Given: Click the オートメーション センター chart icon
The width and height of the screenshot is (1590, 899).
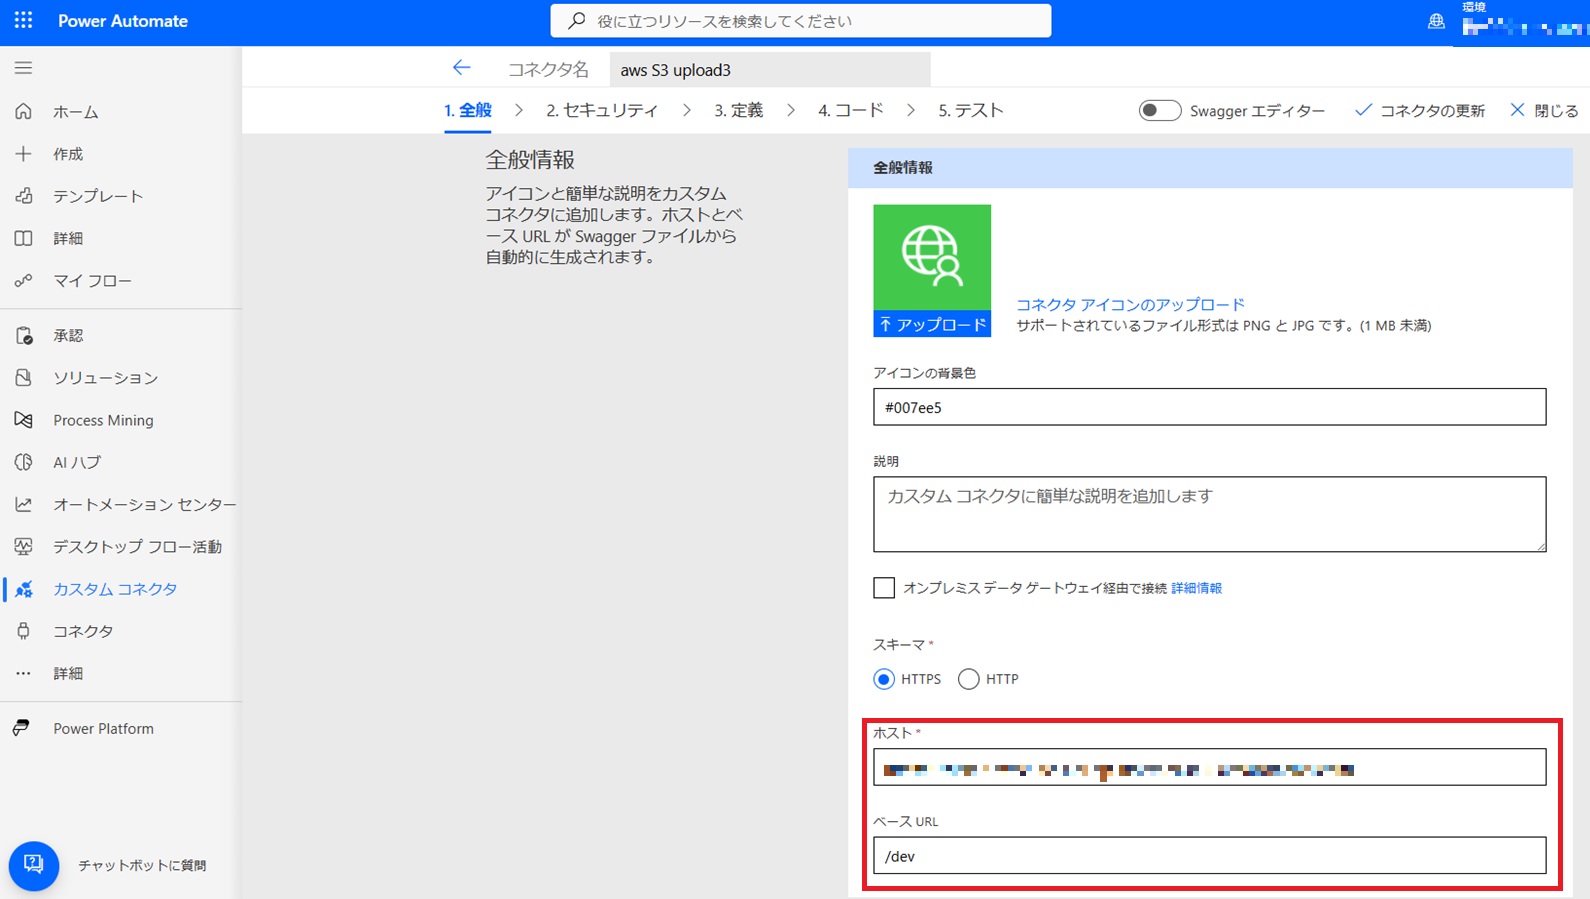Looking at the screenshot, I should pos(23,504).
